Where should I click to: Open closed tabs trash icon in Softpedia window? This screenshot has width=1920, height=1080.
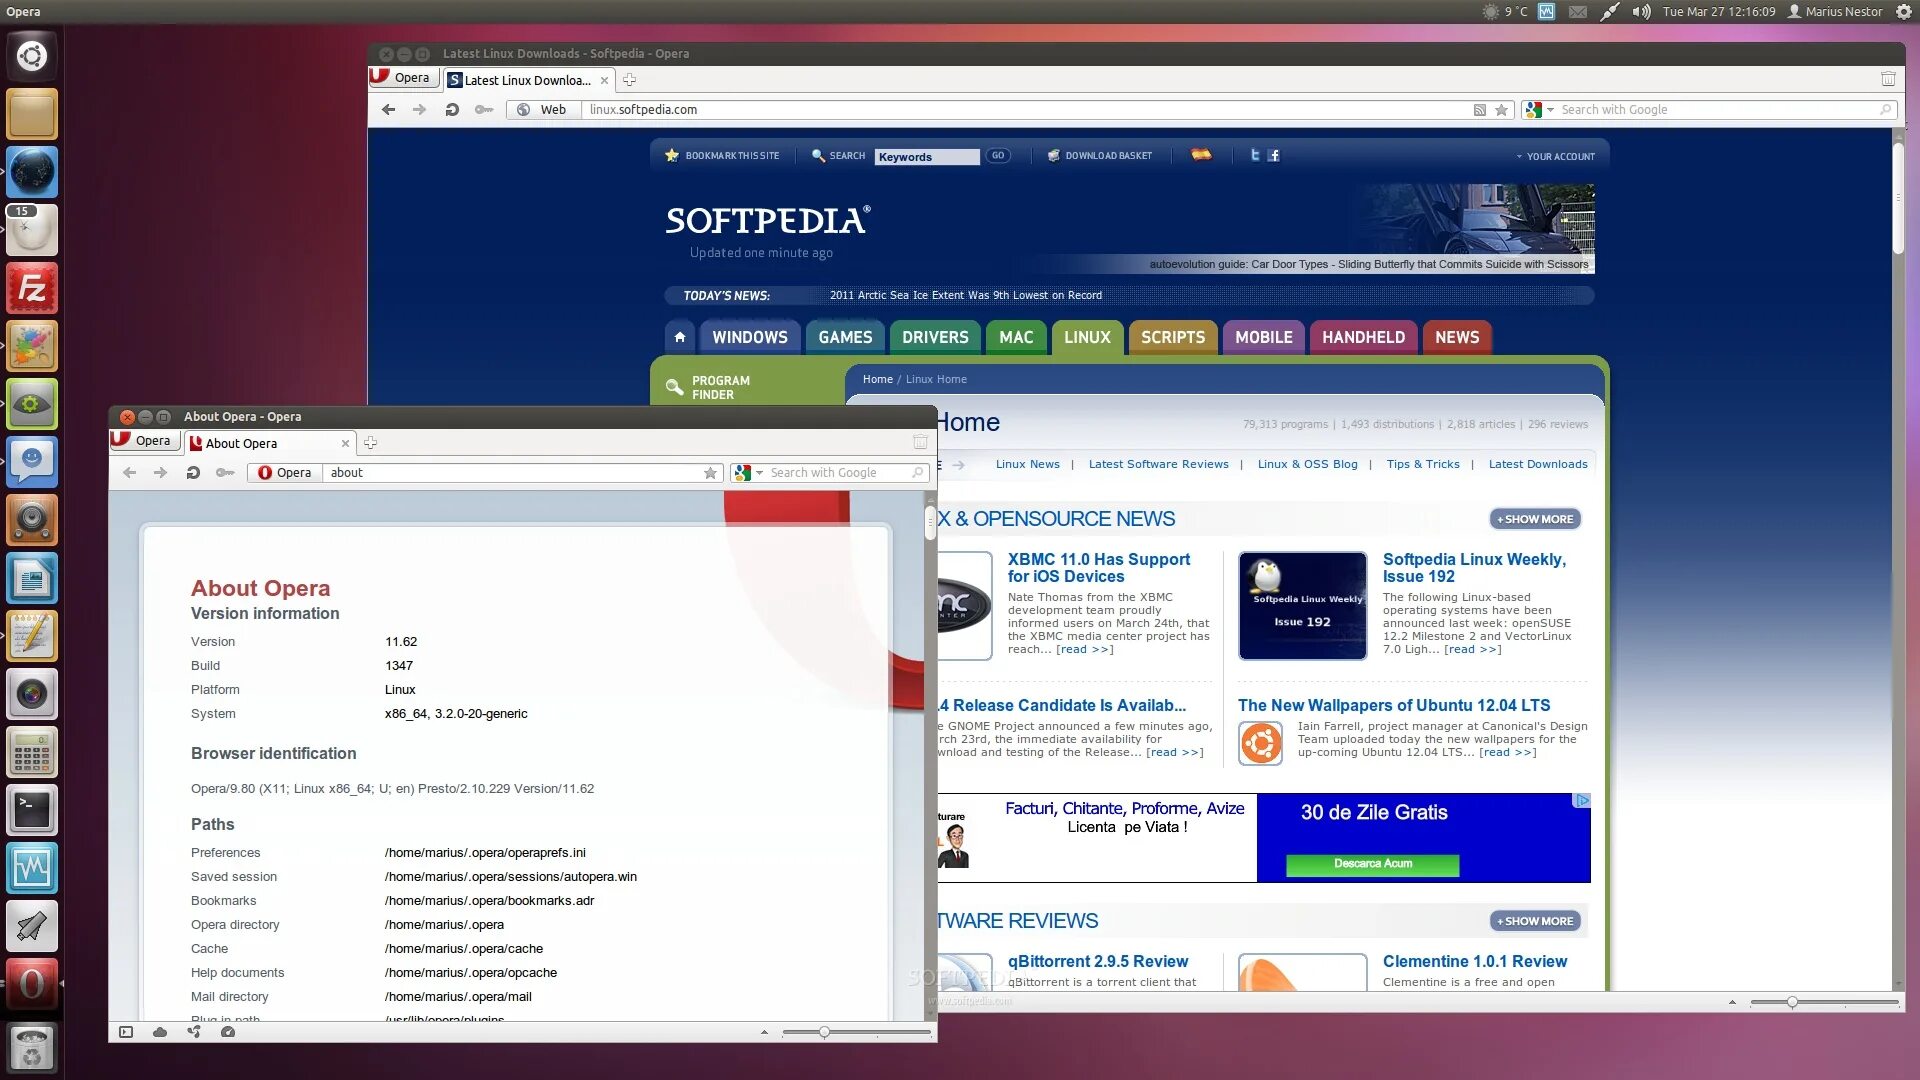[1888, 79]
